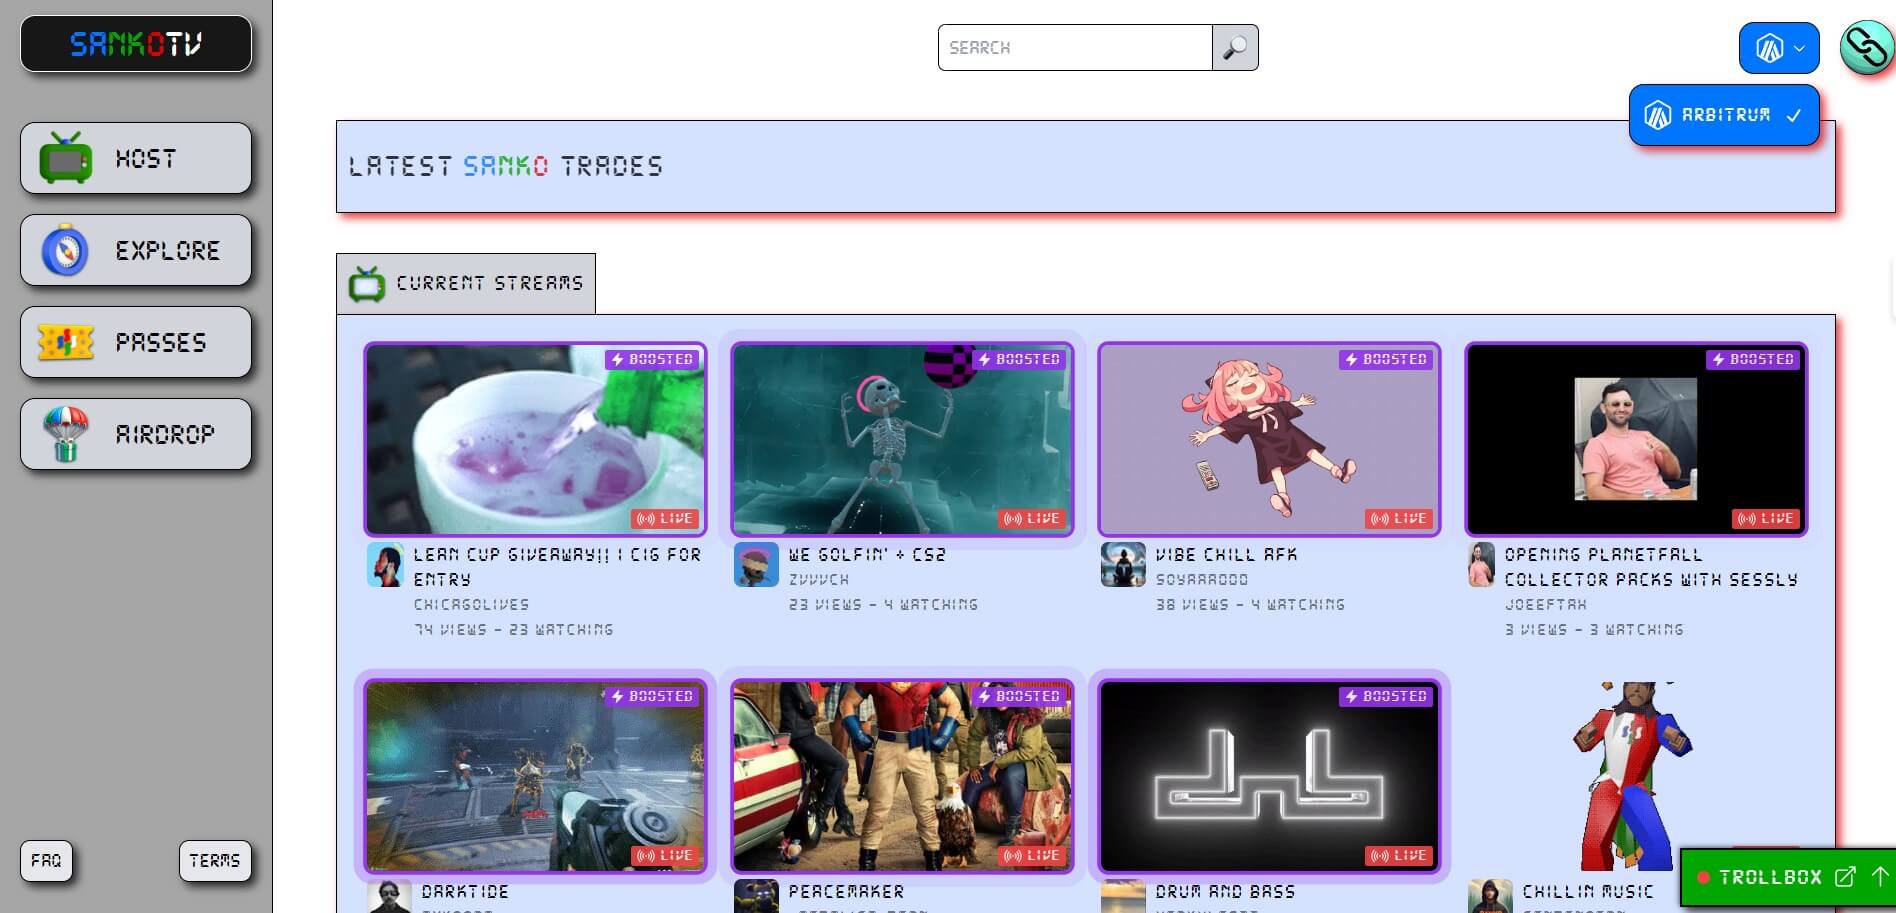The width and height of the screenshot is (1896, 913).
Task: Click the Drum and Bass streamer avatar
Action: tap(1123, 896)
